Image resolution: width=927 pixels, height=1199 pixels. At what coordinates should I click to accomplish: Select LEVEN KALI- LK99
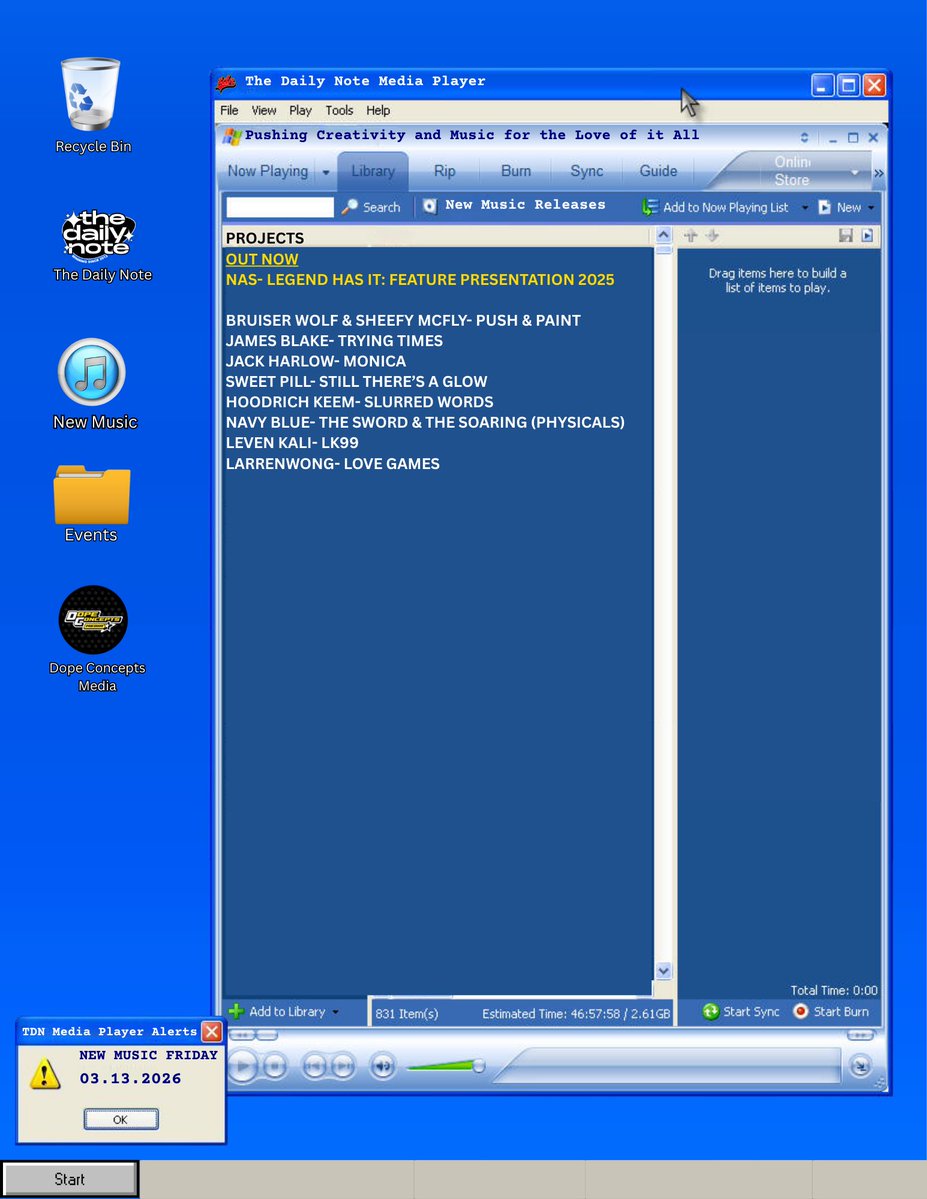(292, 443)
